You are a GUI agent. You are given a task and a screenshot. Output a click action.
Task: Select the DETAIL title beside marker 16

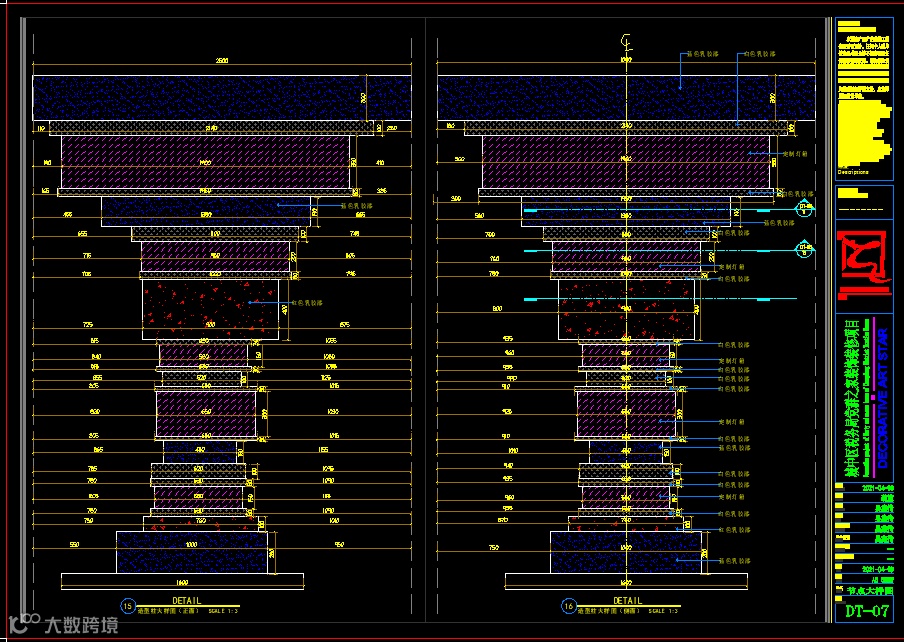point(627,601)
